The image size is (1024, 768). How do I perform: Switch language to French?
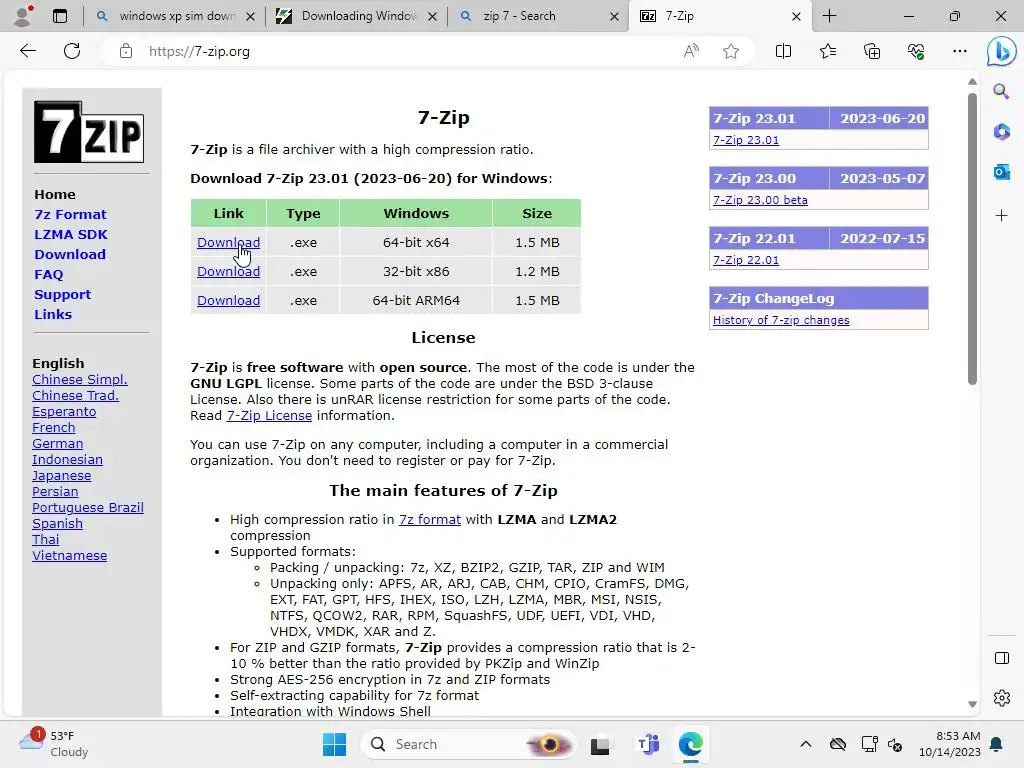pos(54,428)
